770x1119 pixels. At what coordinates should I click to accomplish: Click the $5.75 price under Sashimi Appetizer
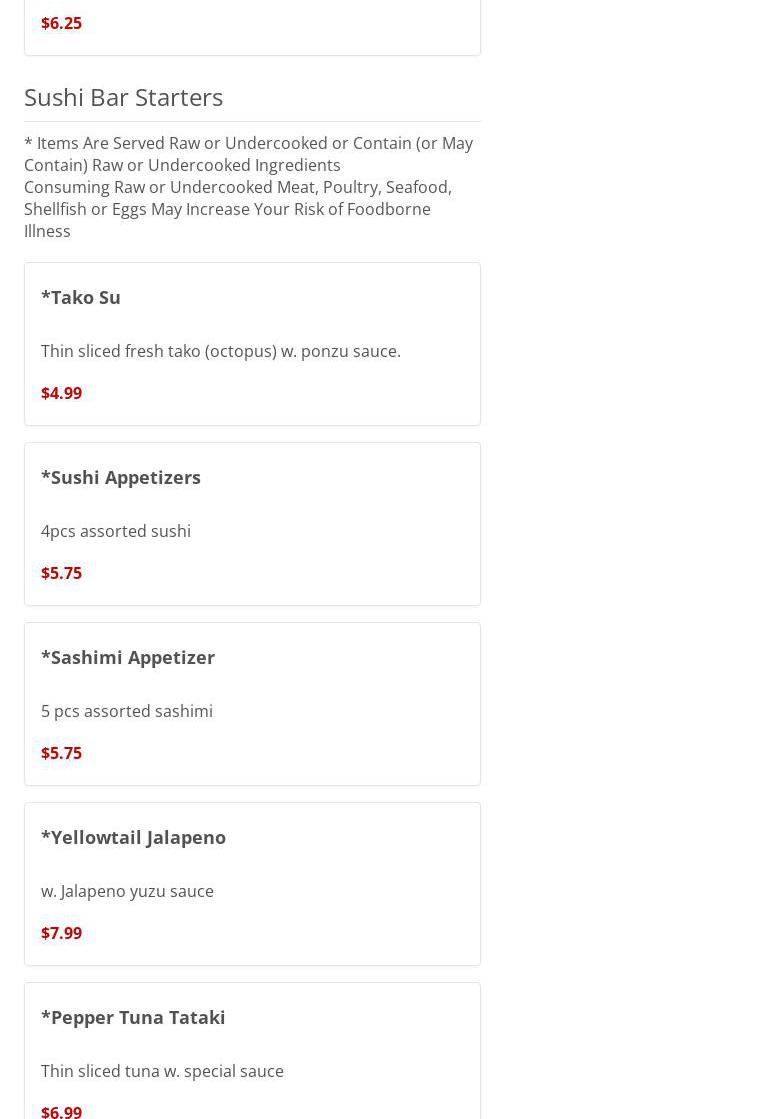point(61,753)
